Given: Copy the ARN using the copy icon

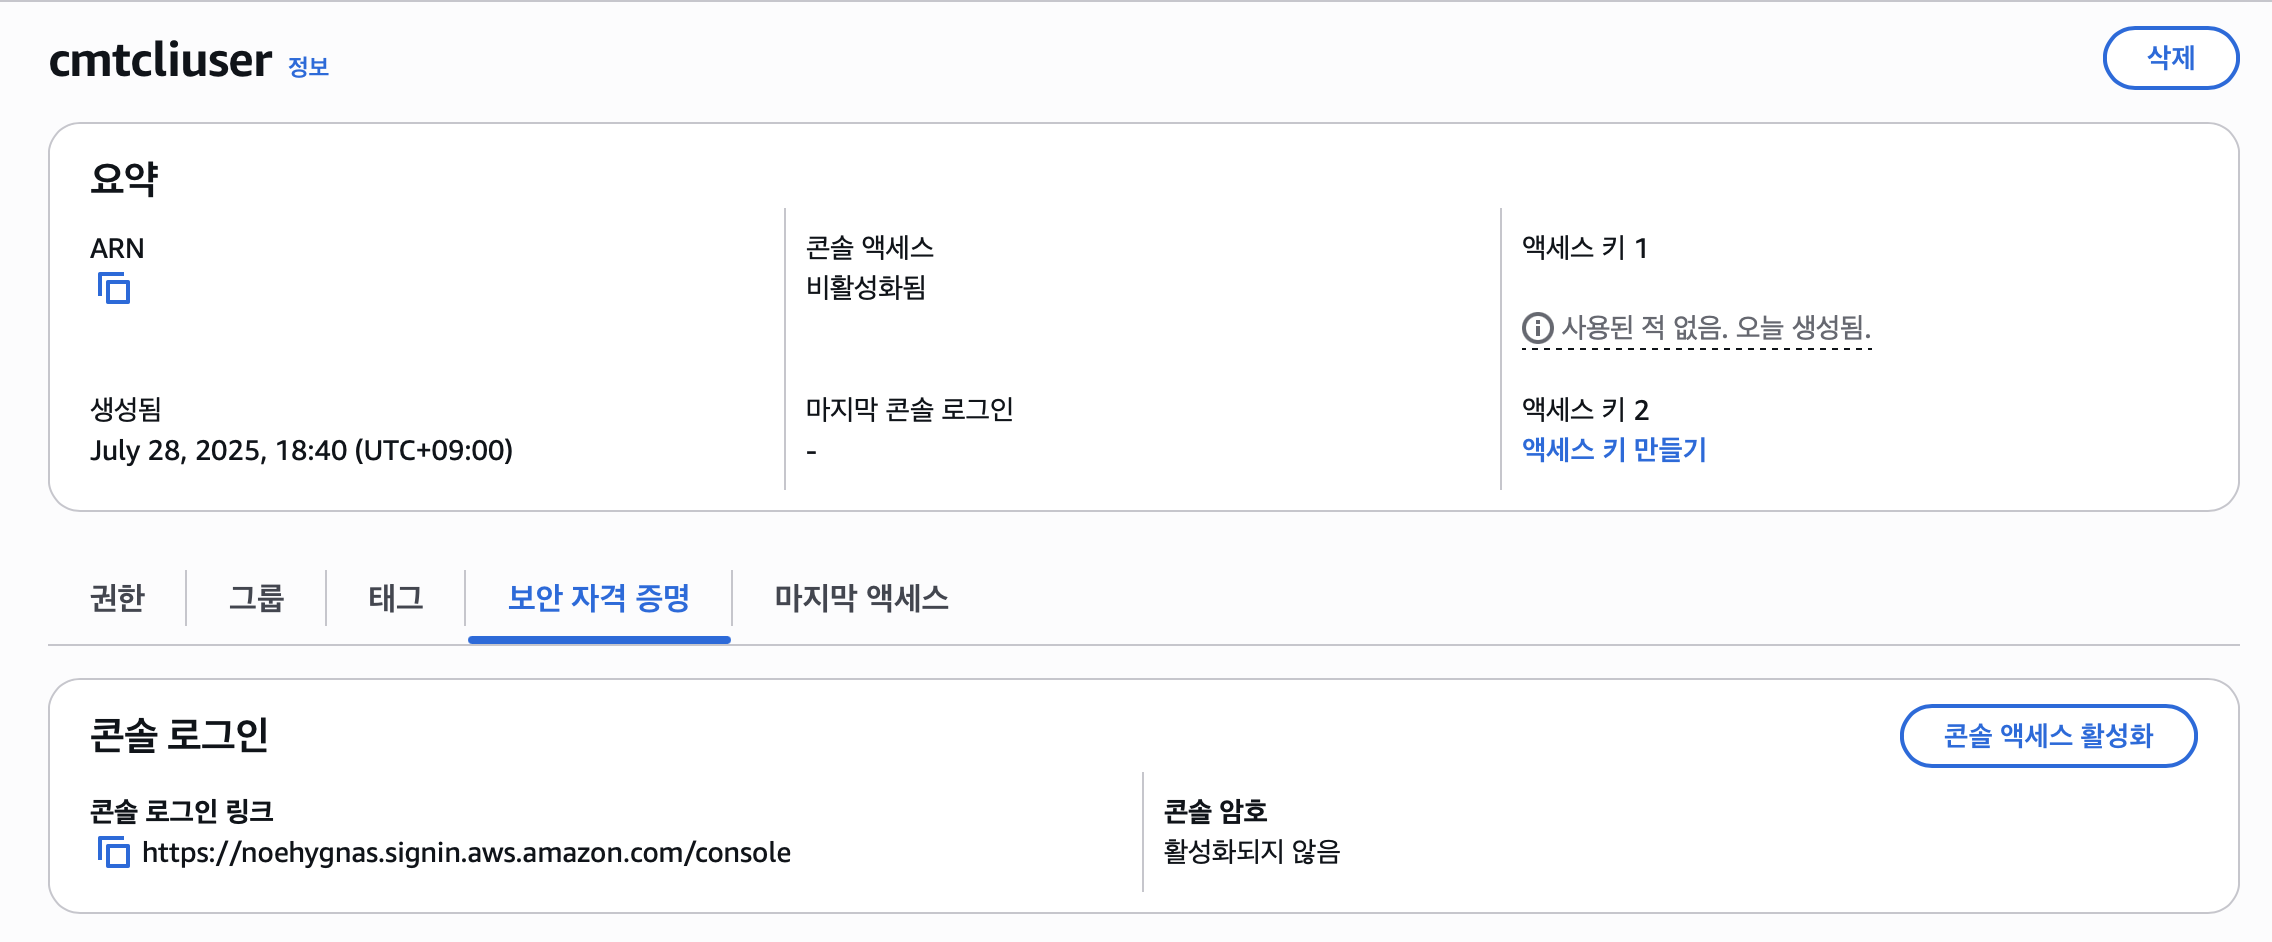Looking at the screenshot, I should pos(114,288).
